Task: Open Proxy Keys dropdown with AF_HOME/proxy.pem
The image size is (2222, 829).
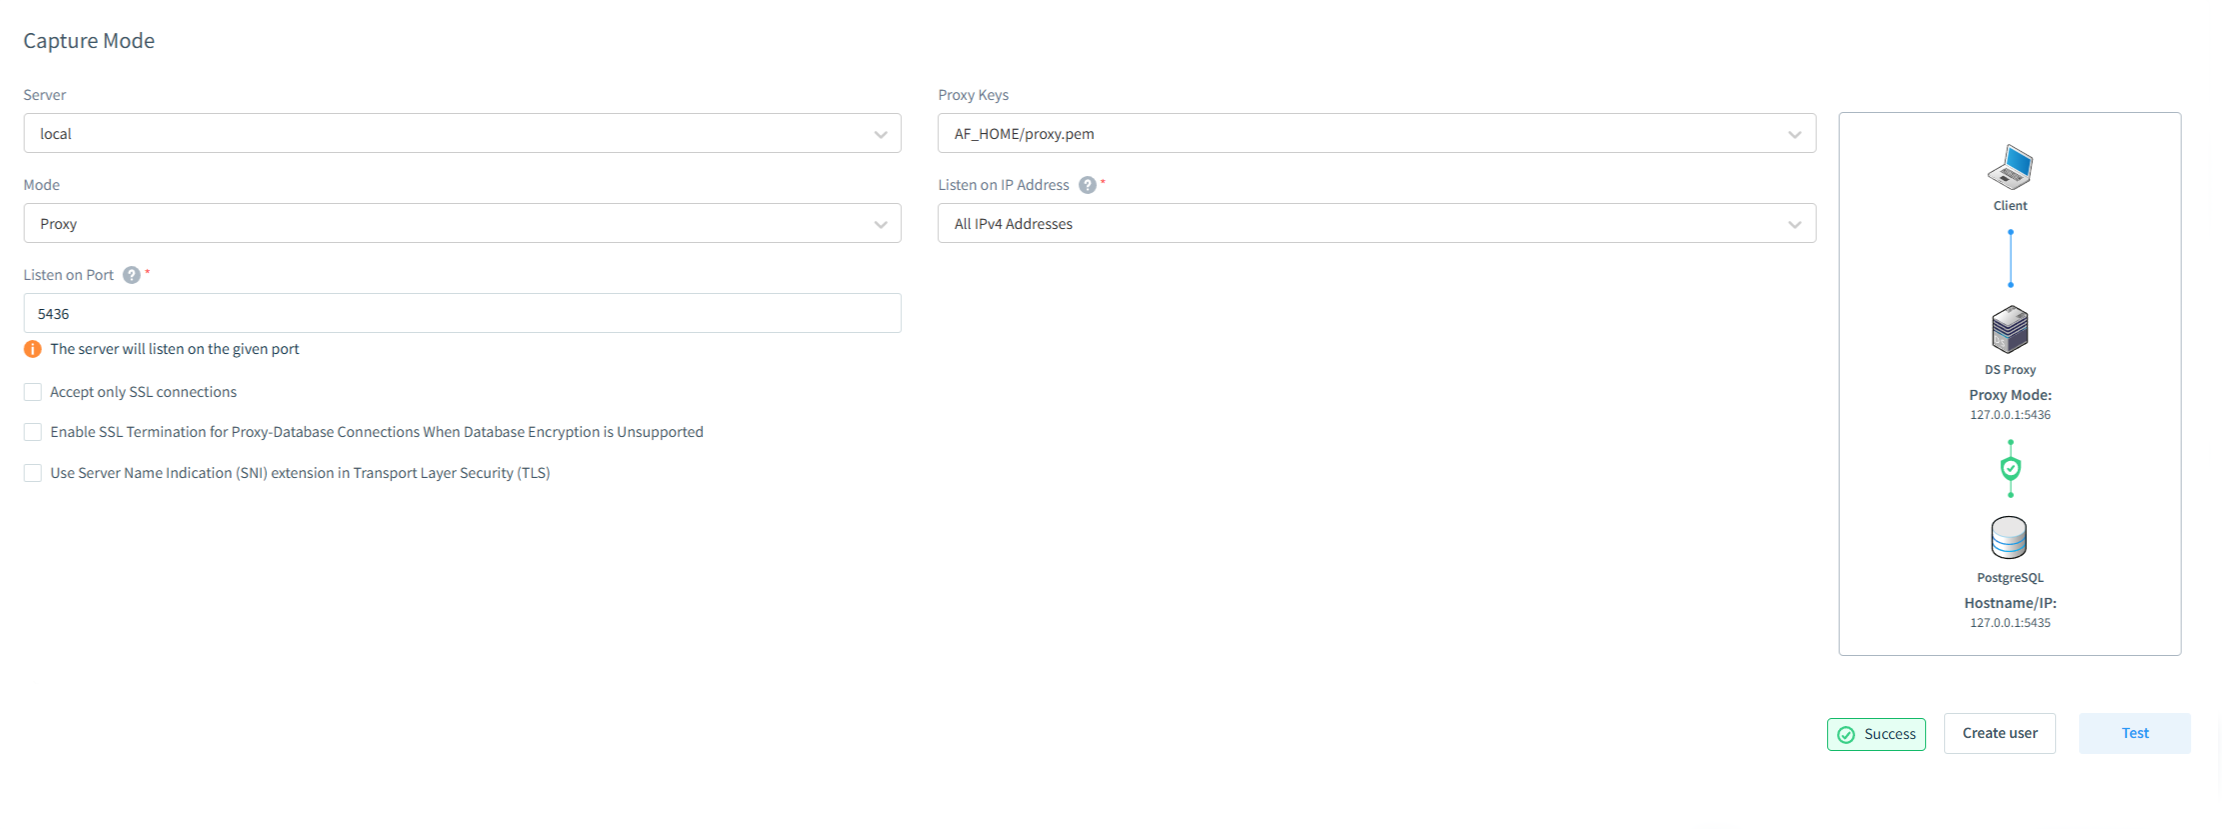Action: (x=1376, y=133)
